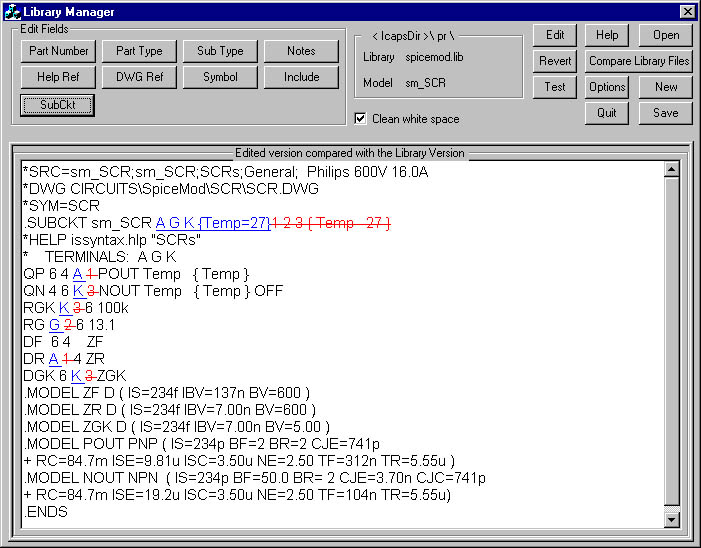This screenshot has height=548, width=701.
Task: Click the Edit button
Action: tap(554, 35)
